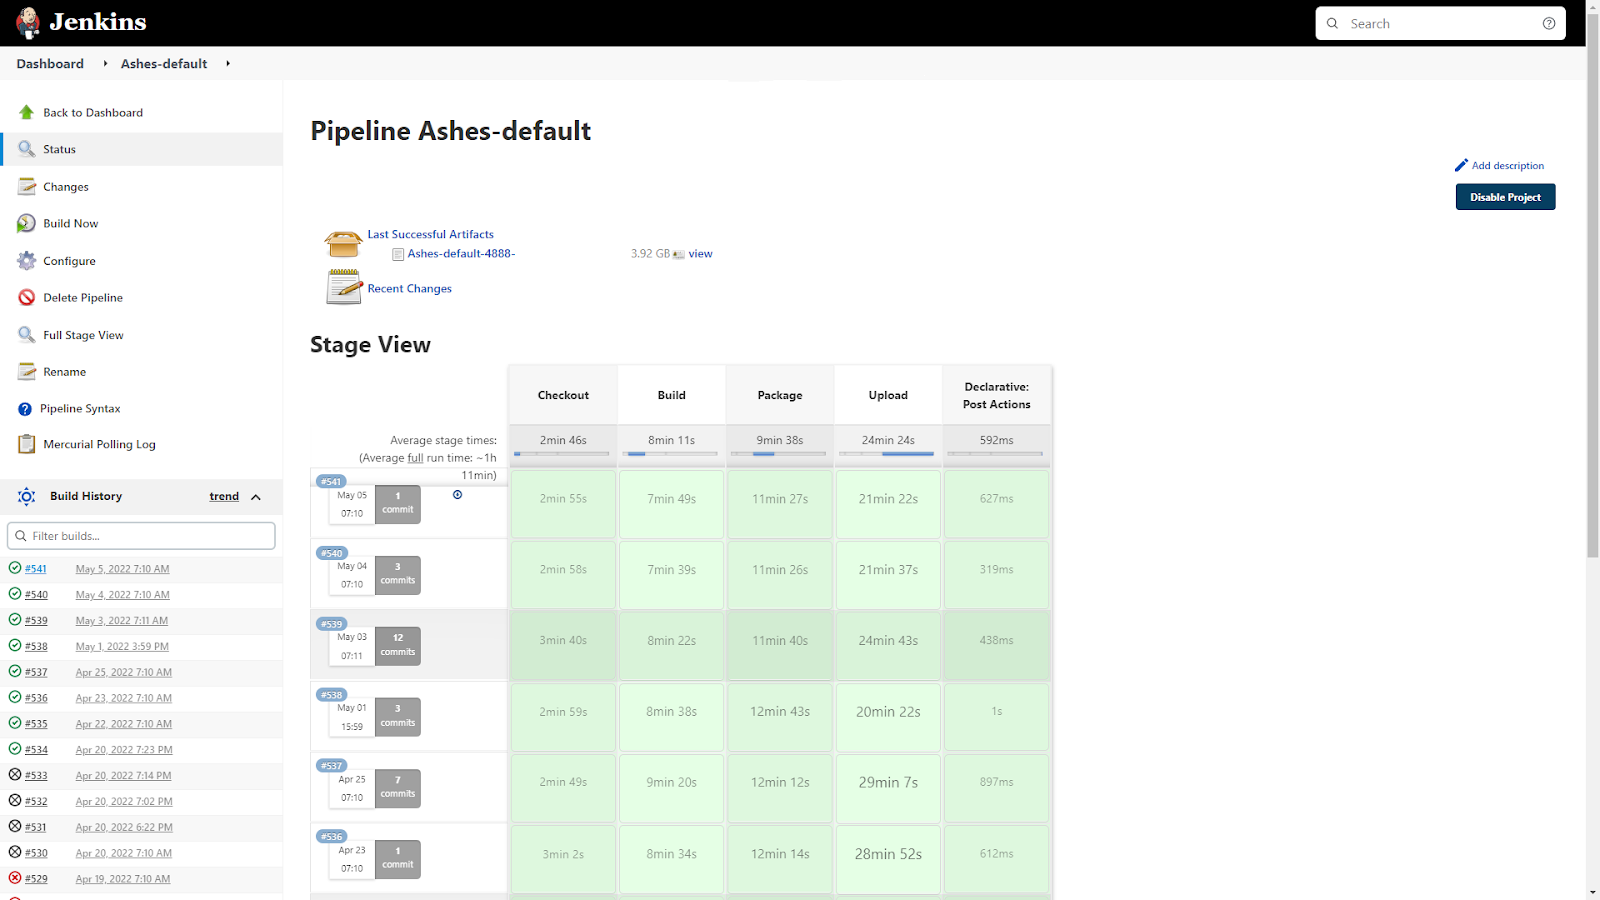1600x900 pixels.
Task: Click the Build History sun icon
Action: pyautogui.click(x=27, y=496)
